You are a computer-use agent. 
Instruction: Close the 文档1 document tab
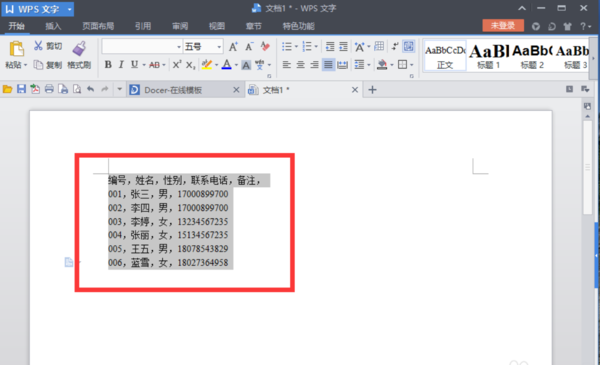(355, 90)
